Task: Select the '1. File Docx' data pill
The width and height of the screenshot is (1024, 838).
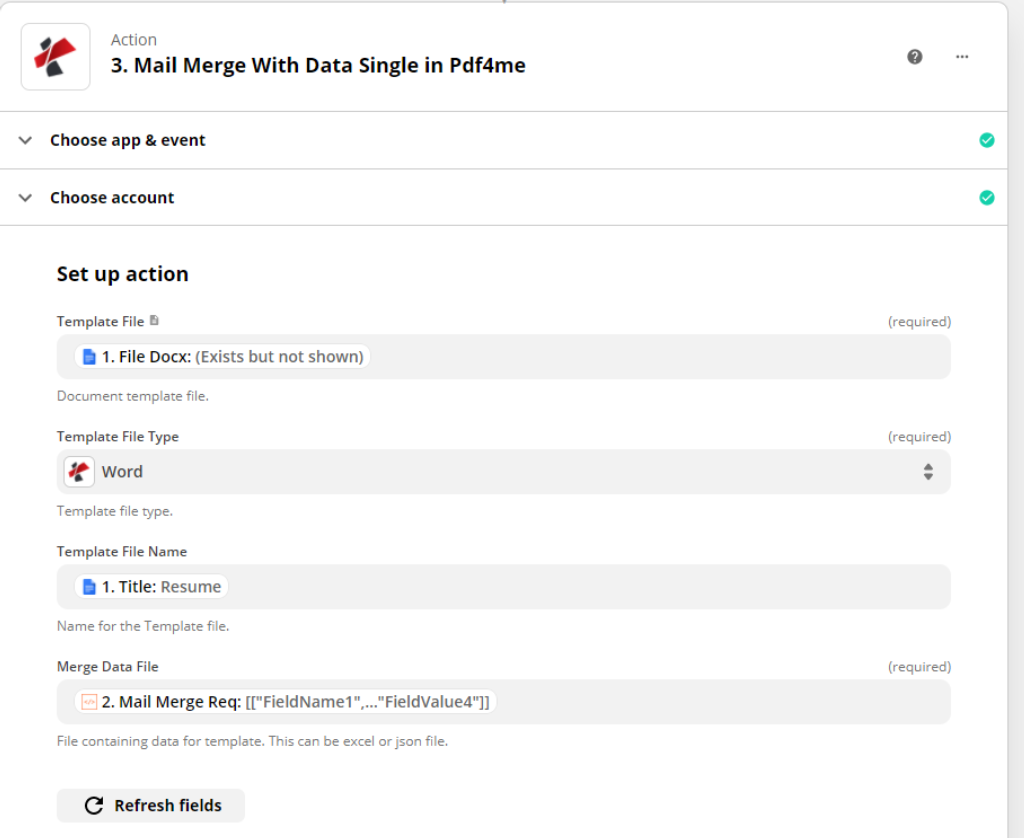Action: tap(232, 357)
